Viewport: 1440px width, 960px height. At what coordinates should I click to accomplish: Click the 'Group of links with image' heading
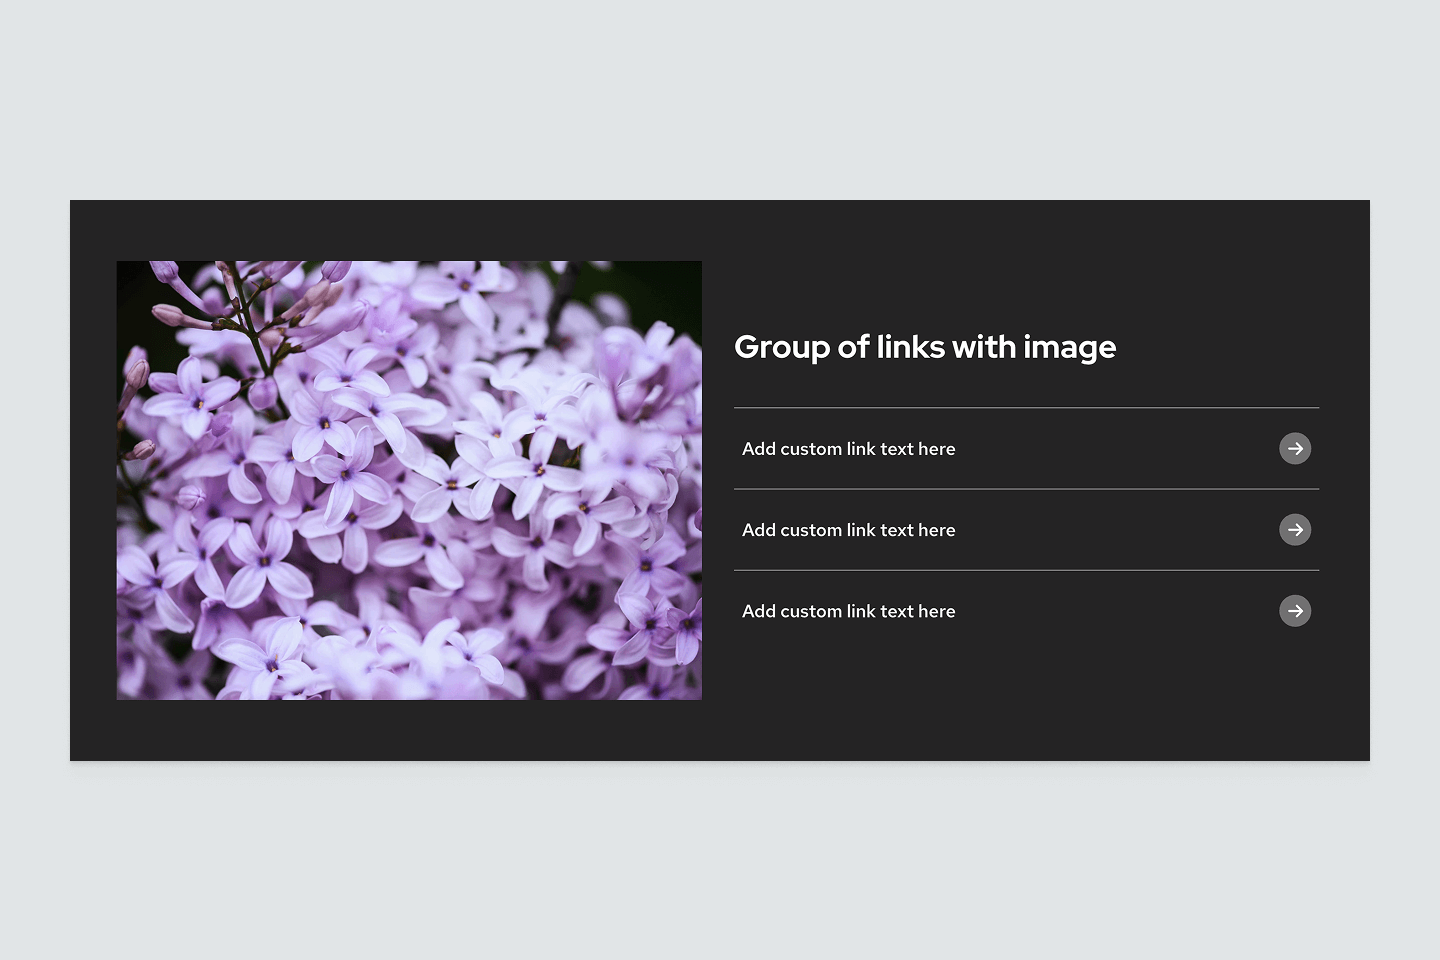click(x=924, y=347)
